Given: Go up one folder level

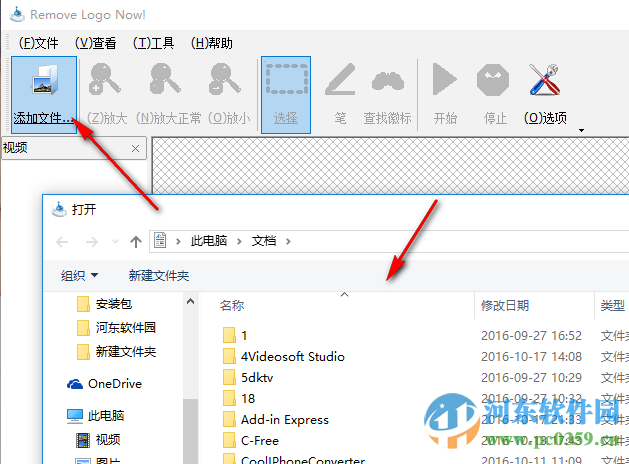Looking at the screenshot, I should 136,241.
